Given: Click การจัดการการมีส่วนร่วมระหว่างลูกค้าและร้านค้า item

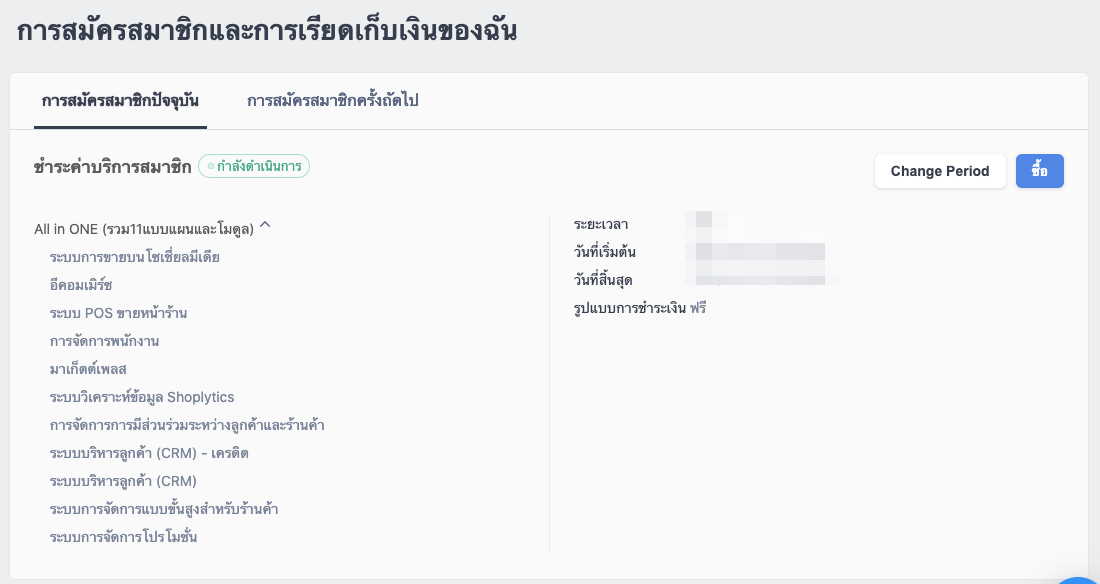Looking at the screenshot, I should tap(187, 425).
